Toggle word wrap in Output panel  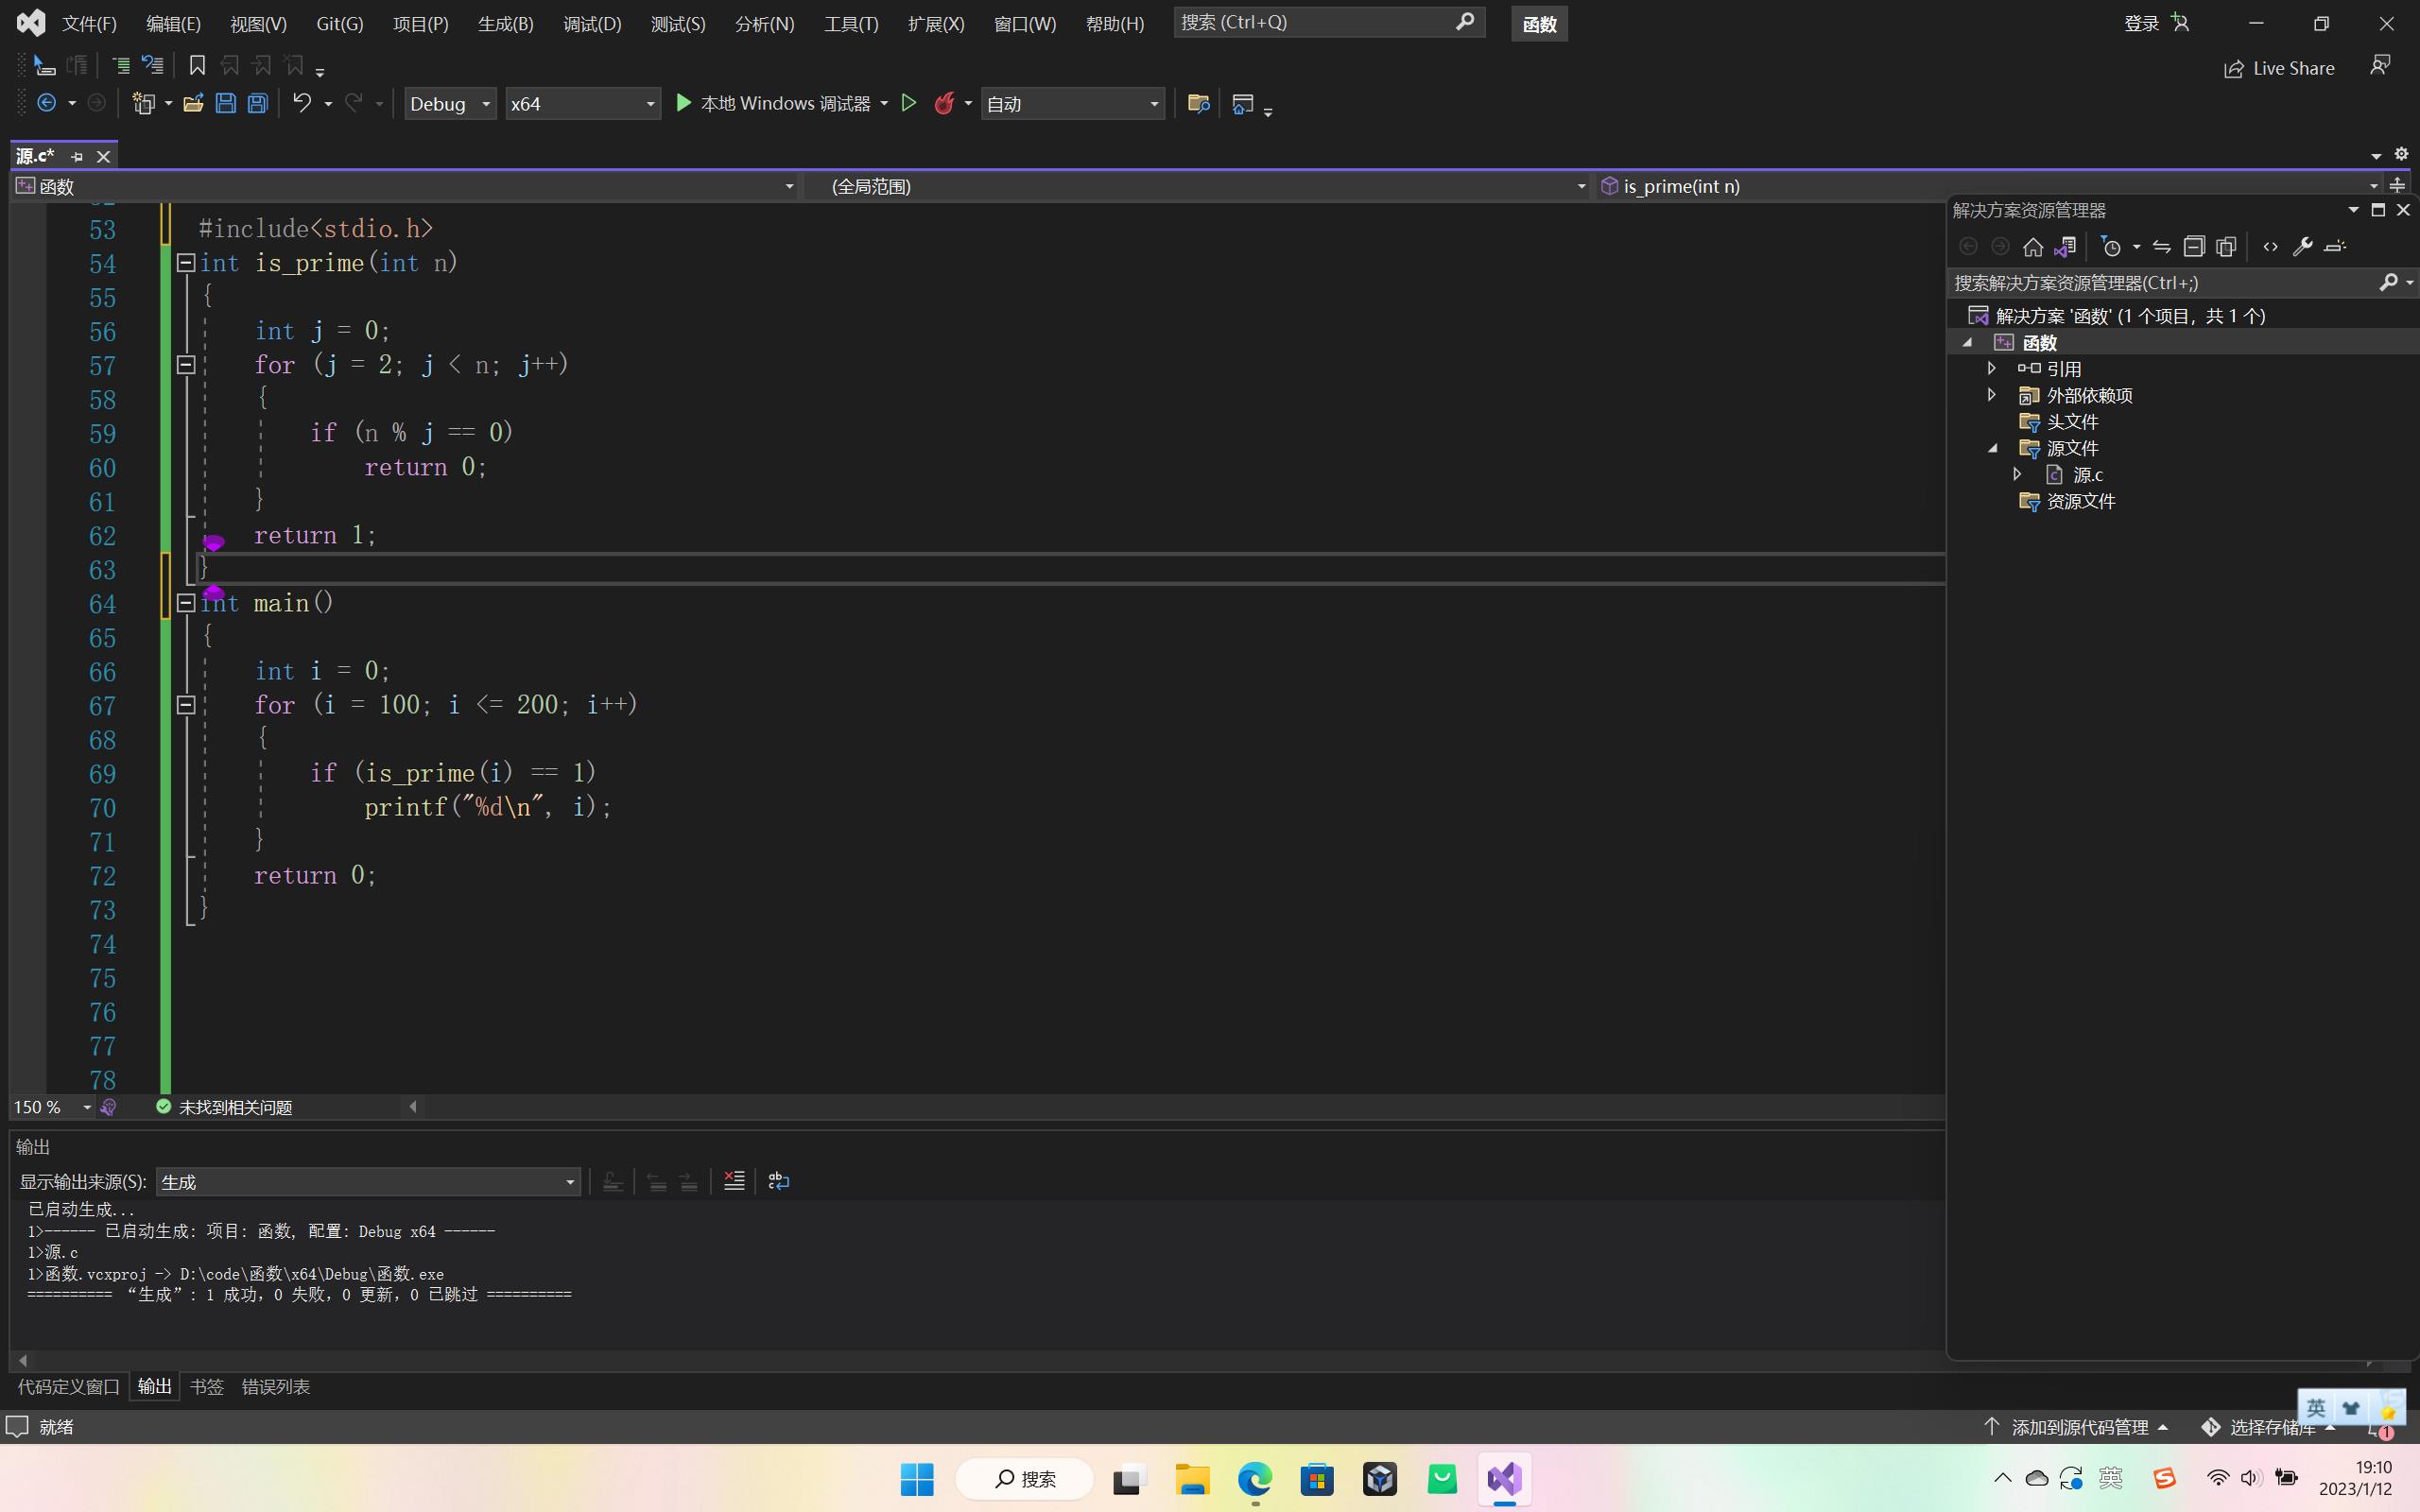778,1181
